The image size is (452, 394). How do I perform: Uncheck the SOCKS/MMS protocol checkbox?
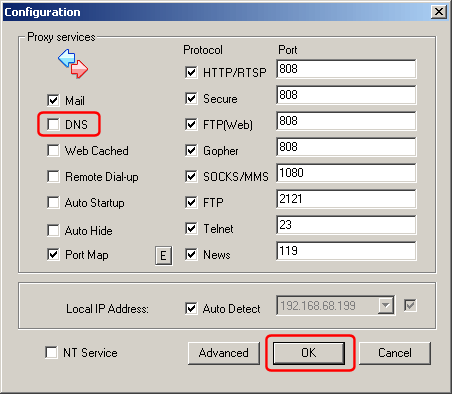click(191, 176)
